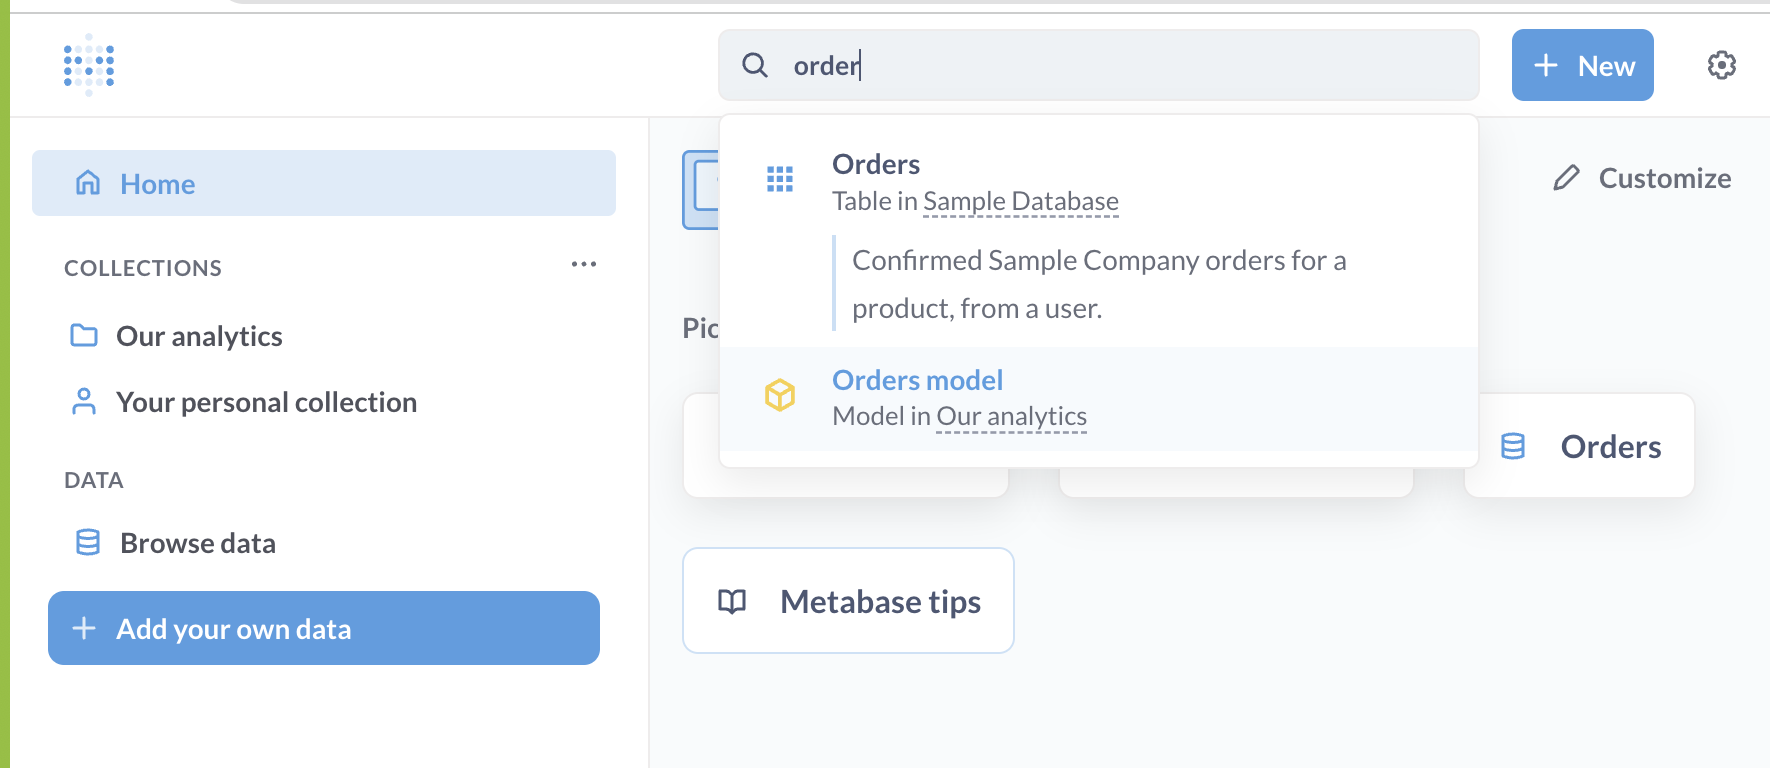1770x768 pixels.
Task: Click the database icon on the Orders card
Action: [x=1512, y=446]
